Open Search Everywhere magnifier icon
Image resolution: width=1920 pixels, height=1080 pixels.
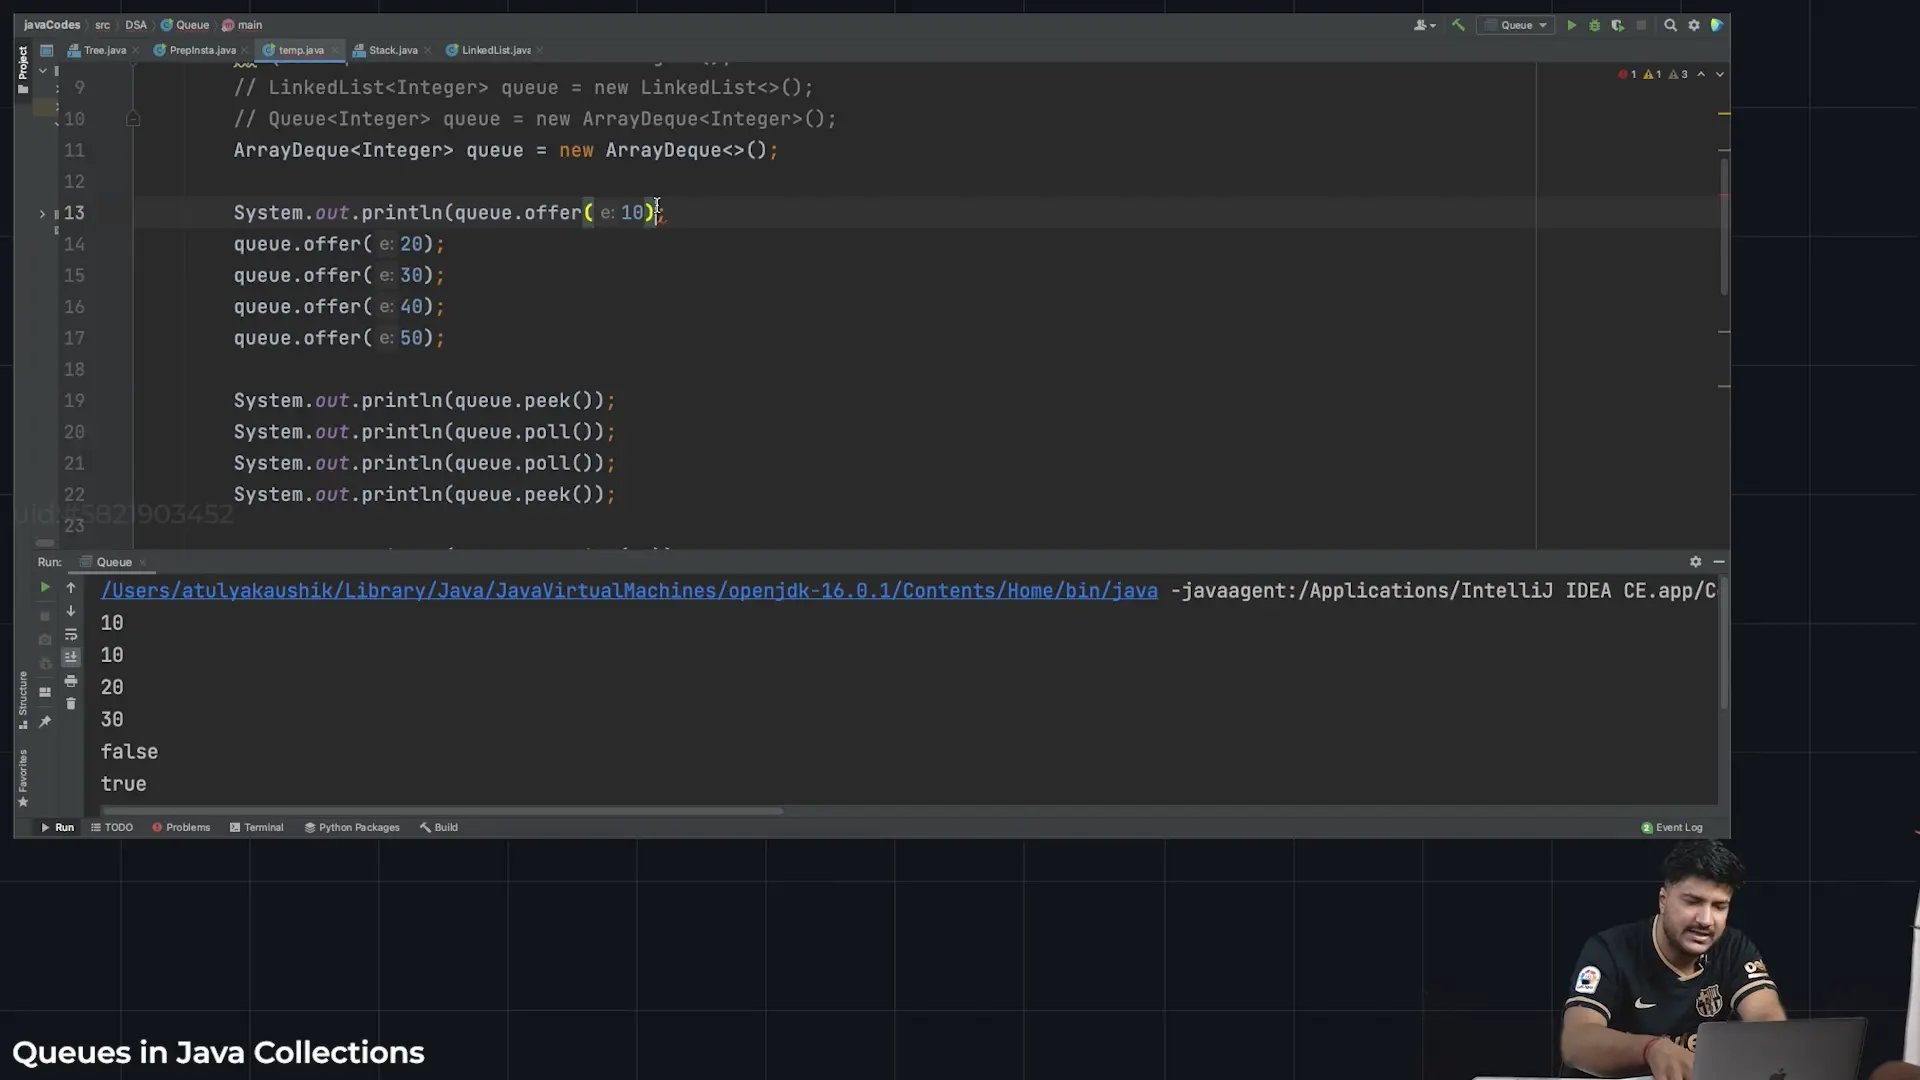[x=1670, y=25]
